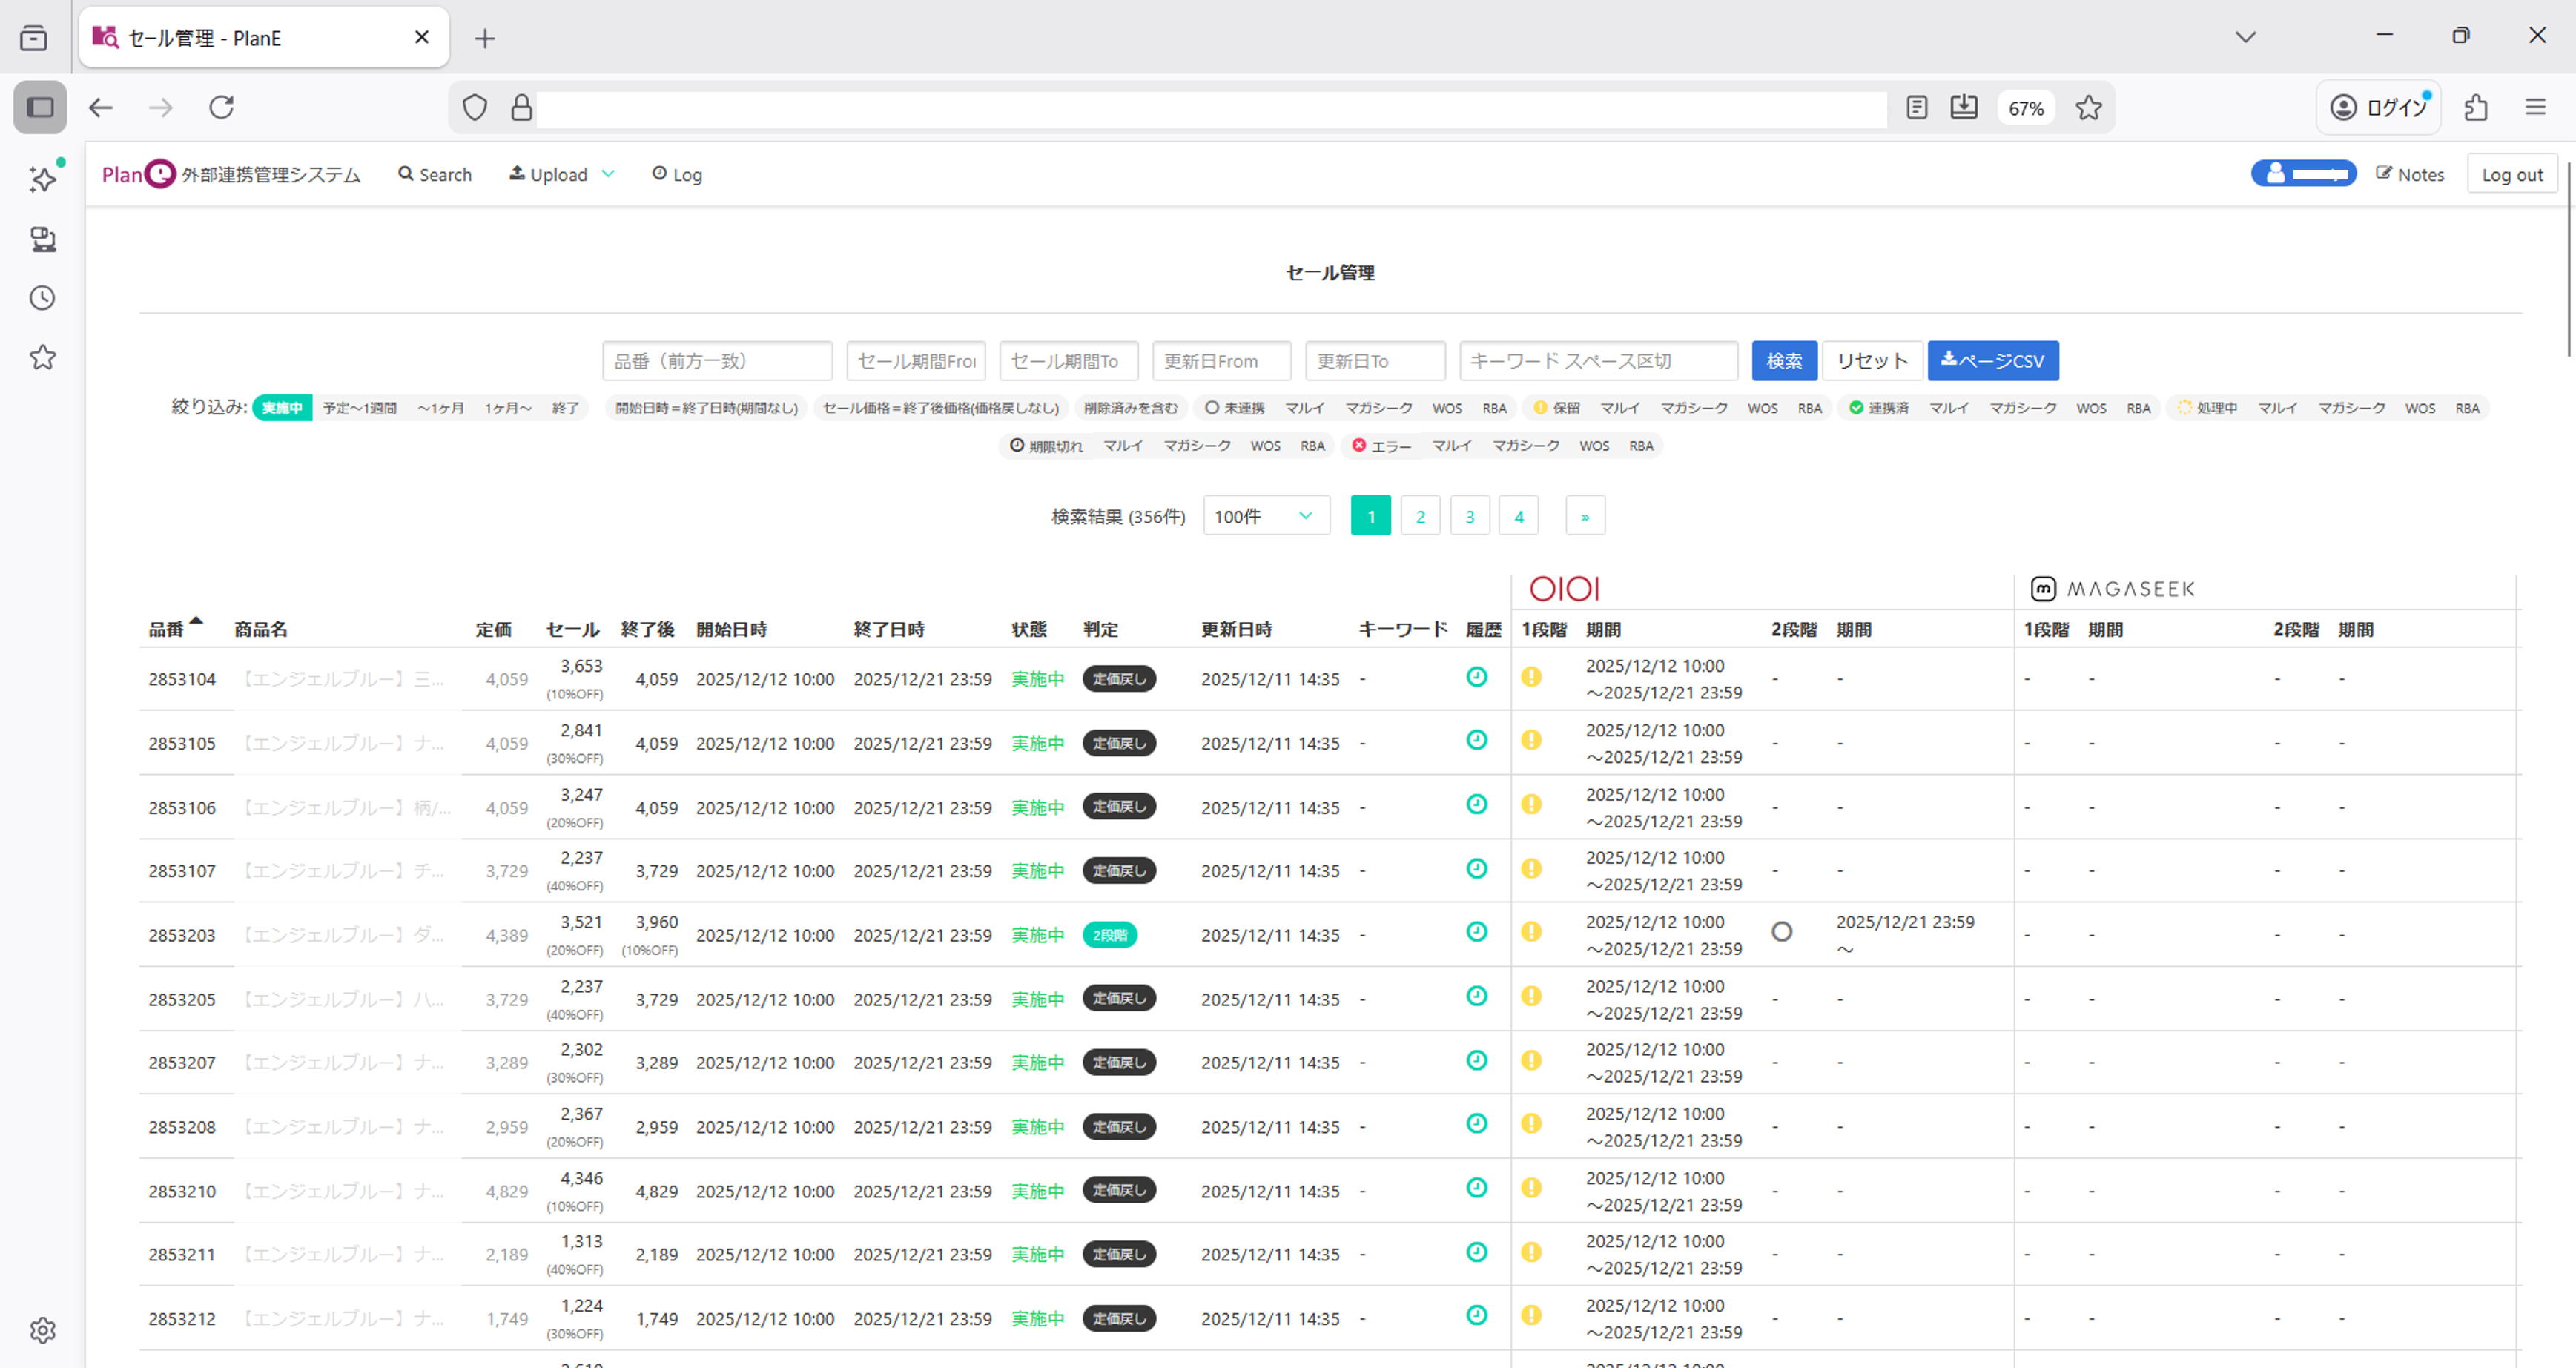This screenshot has width=2576, height=1368.
Task: Toggle the 削除済みを含む filter
Action: (1130, 408)
